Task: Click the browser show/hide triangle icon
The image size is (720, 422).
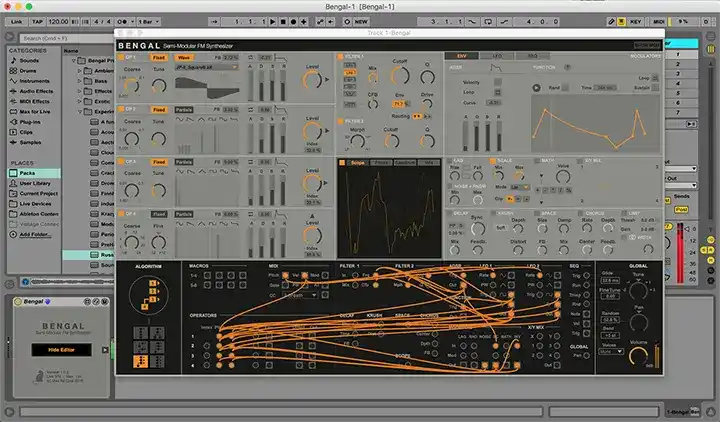Action: pyautogui.click(x=10, y=37)
